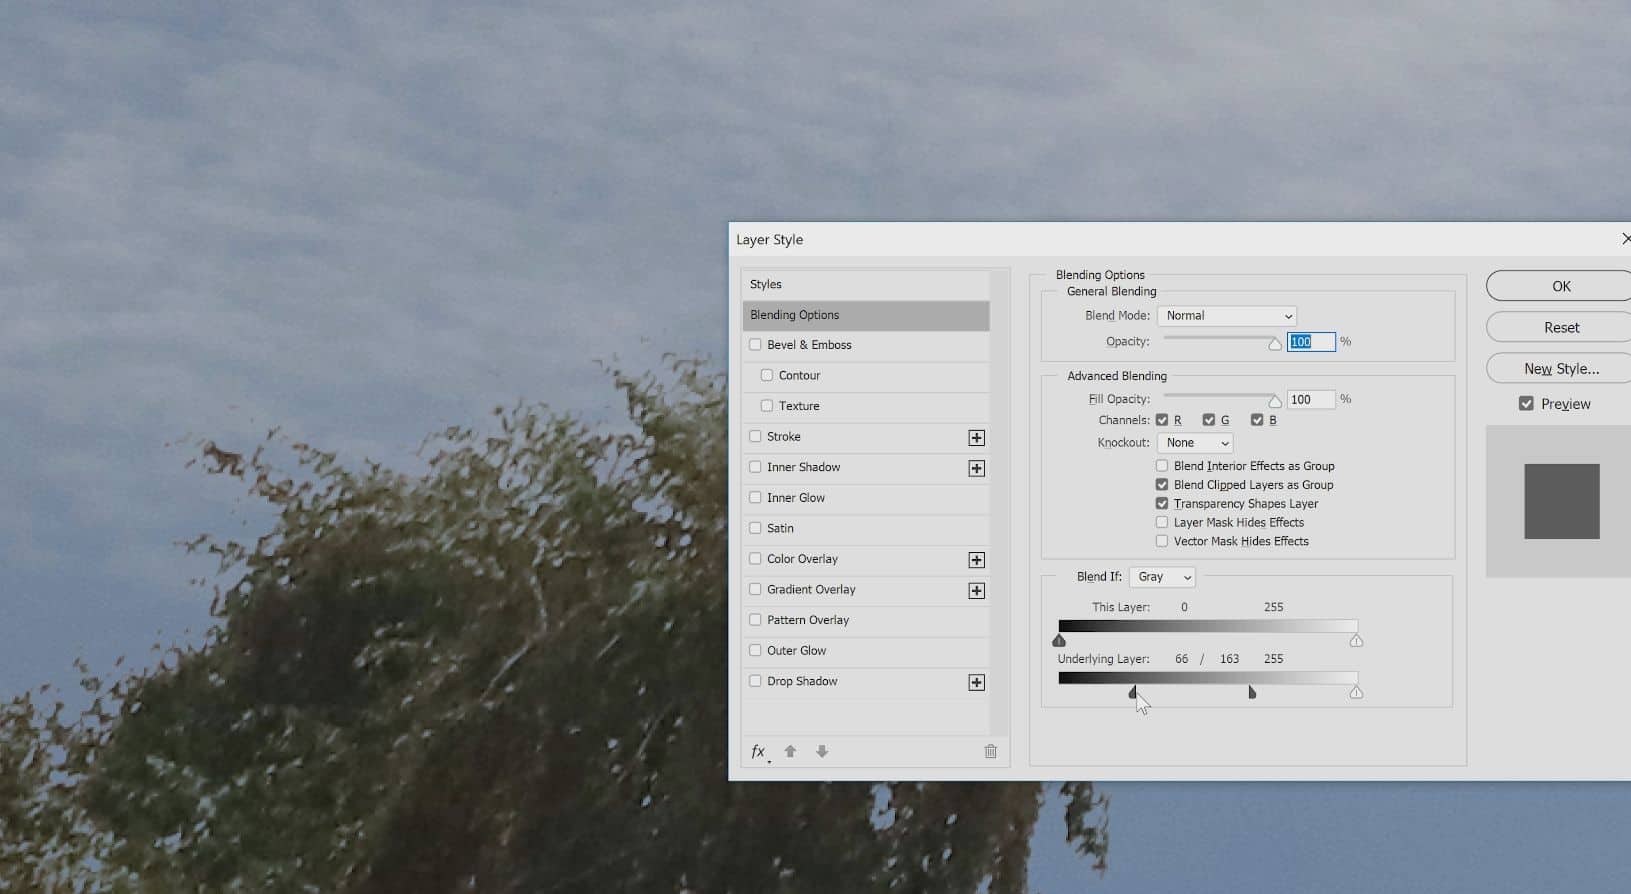Screen dimensions: 1631x894
Task: Enable the Outer Glow checkbox
Action: point(755,650)
